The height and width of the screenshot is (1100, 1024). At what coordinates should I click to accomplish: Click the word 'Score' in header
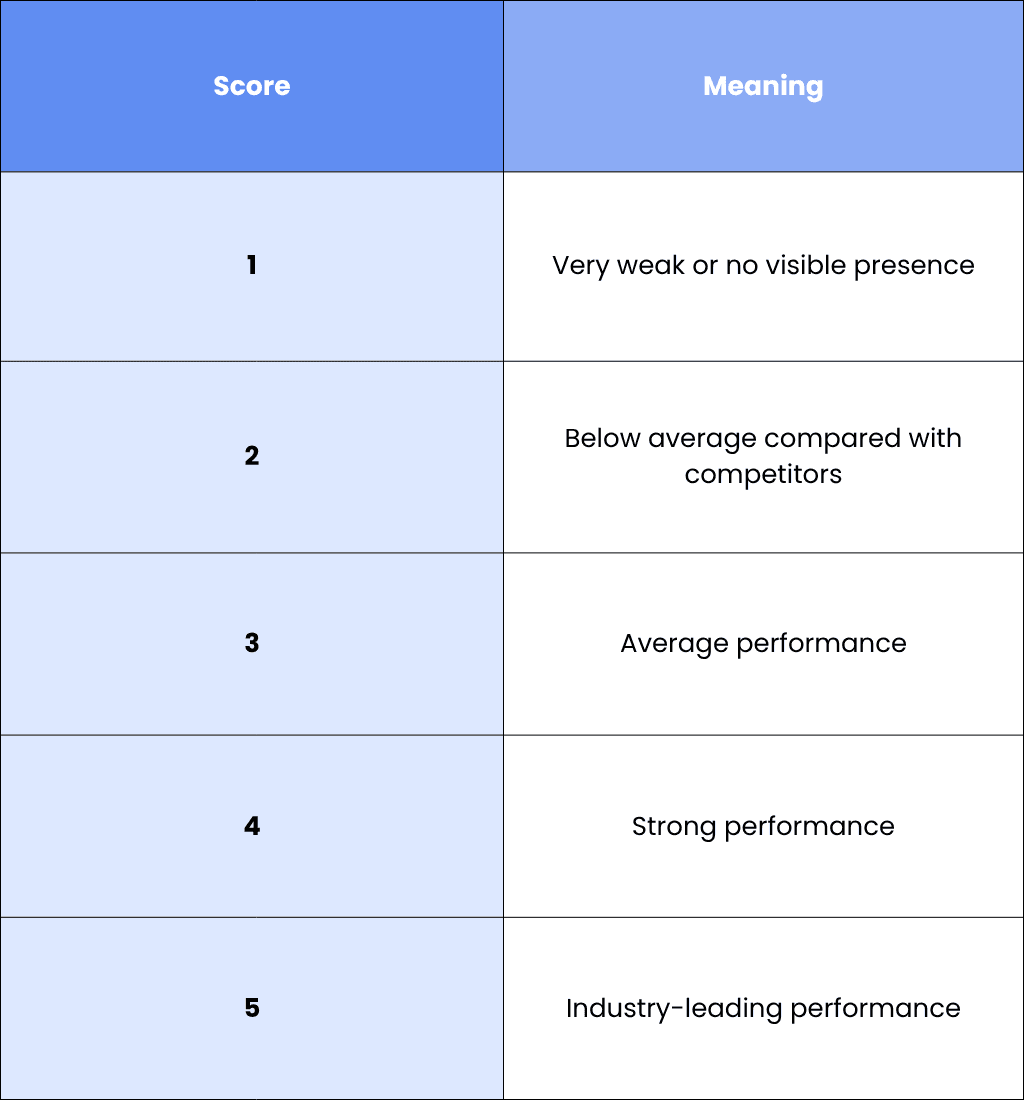click(252, 86)
